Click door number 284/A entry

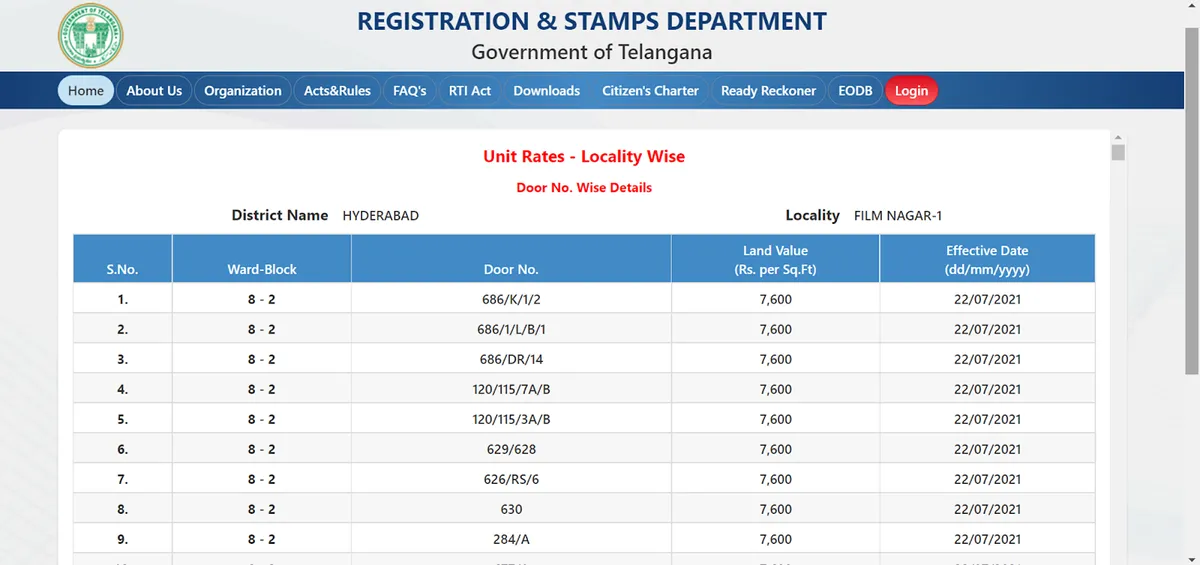511,539
